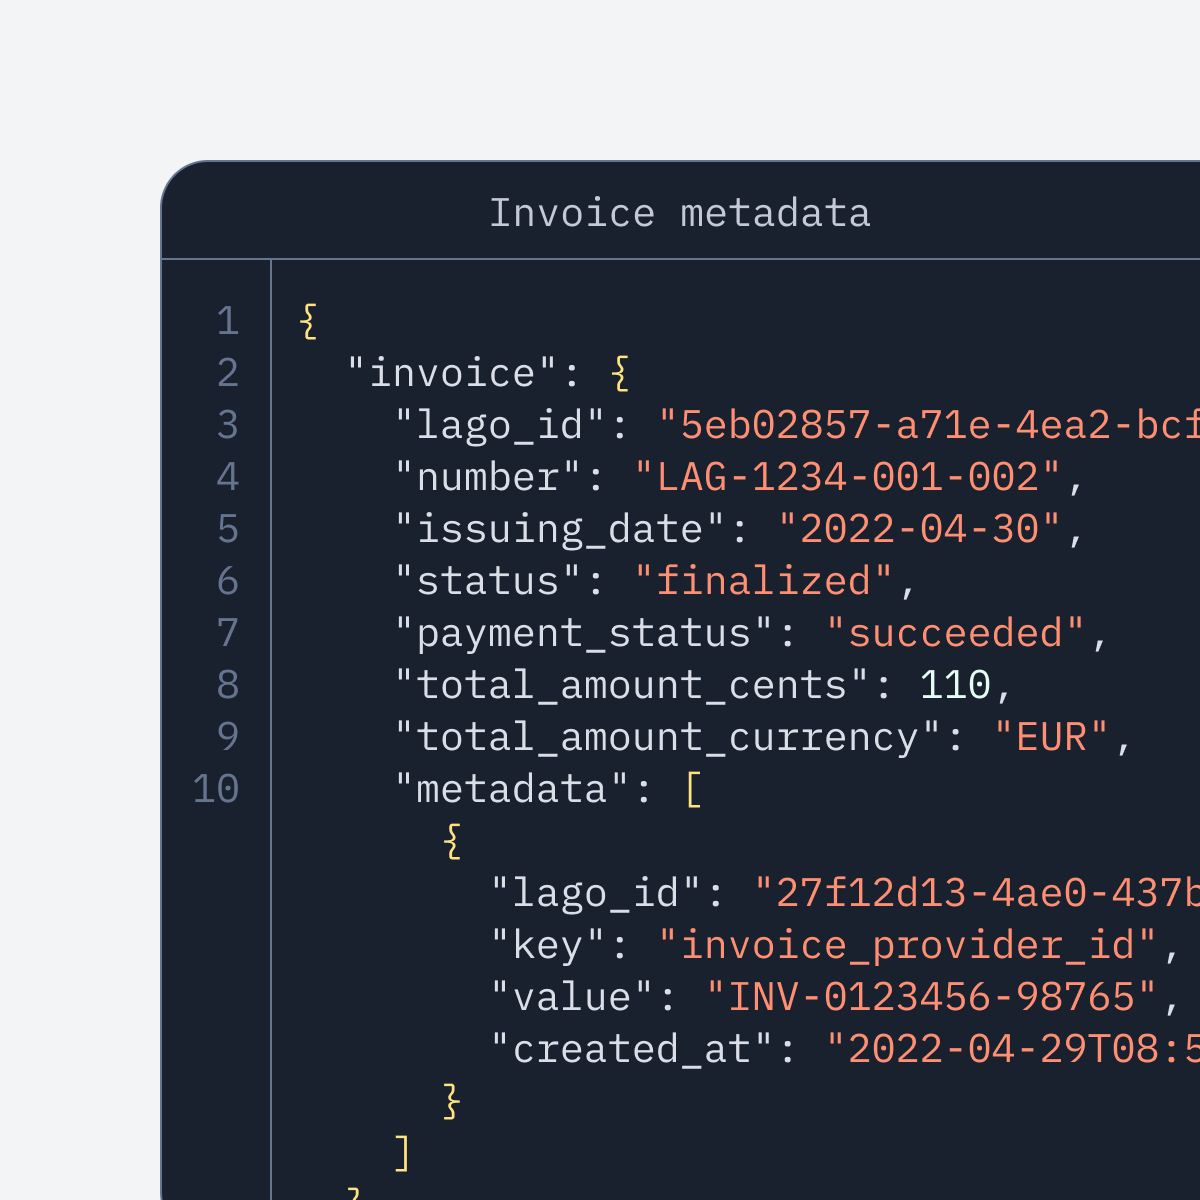1200x1200 pixels.
Task: Click the "status" key on line 6
Action: [x=488, y=581]
